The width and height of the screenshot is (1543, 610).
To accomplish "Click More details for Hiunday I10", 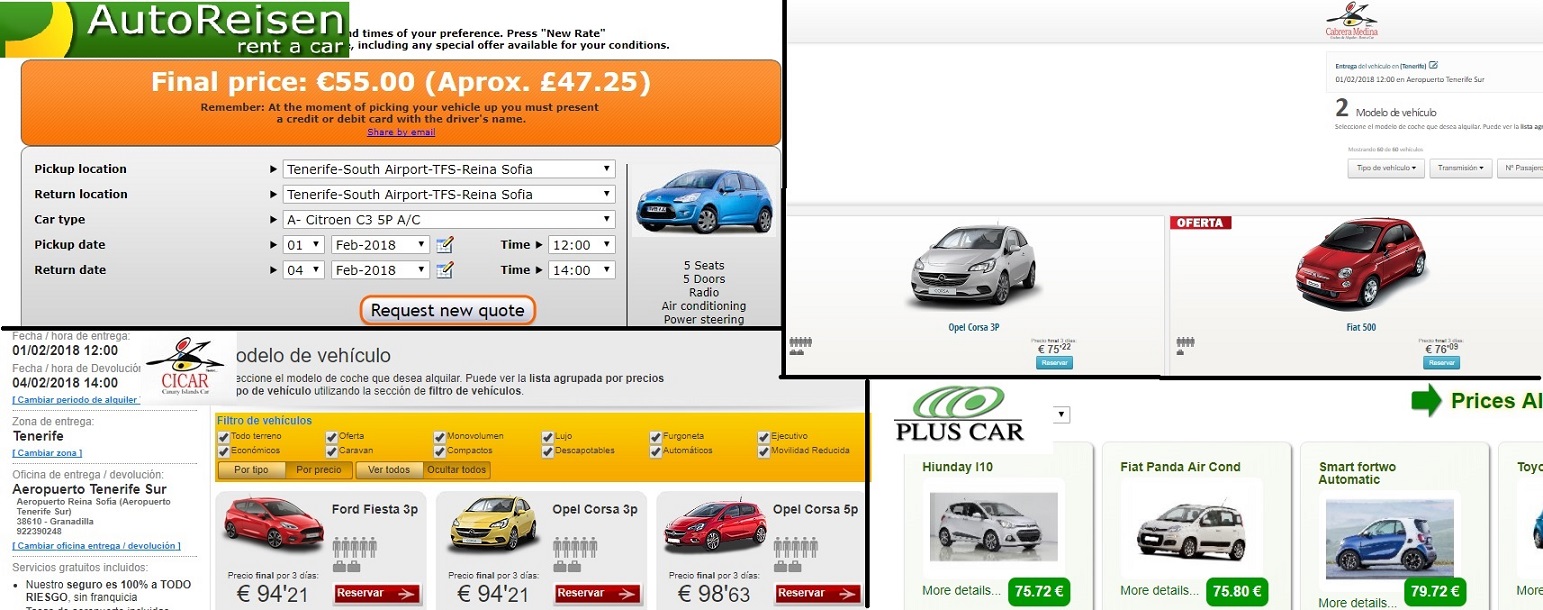I will 961,591.
